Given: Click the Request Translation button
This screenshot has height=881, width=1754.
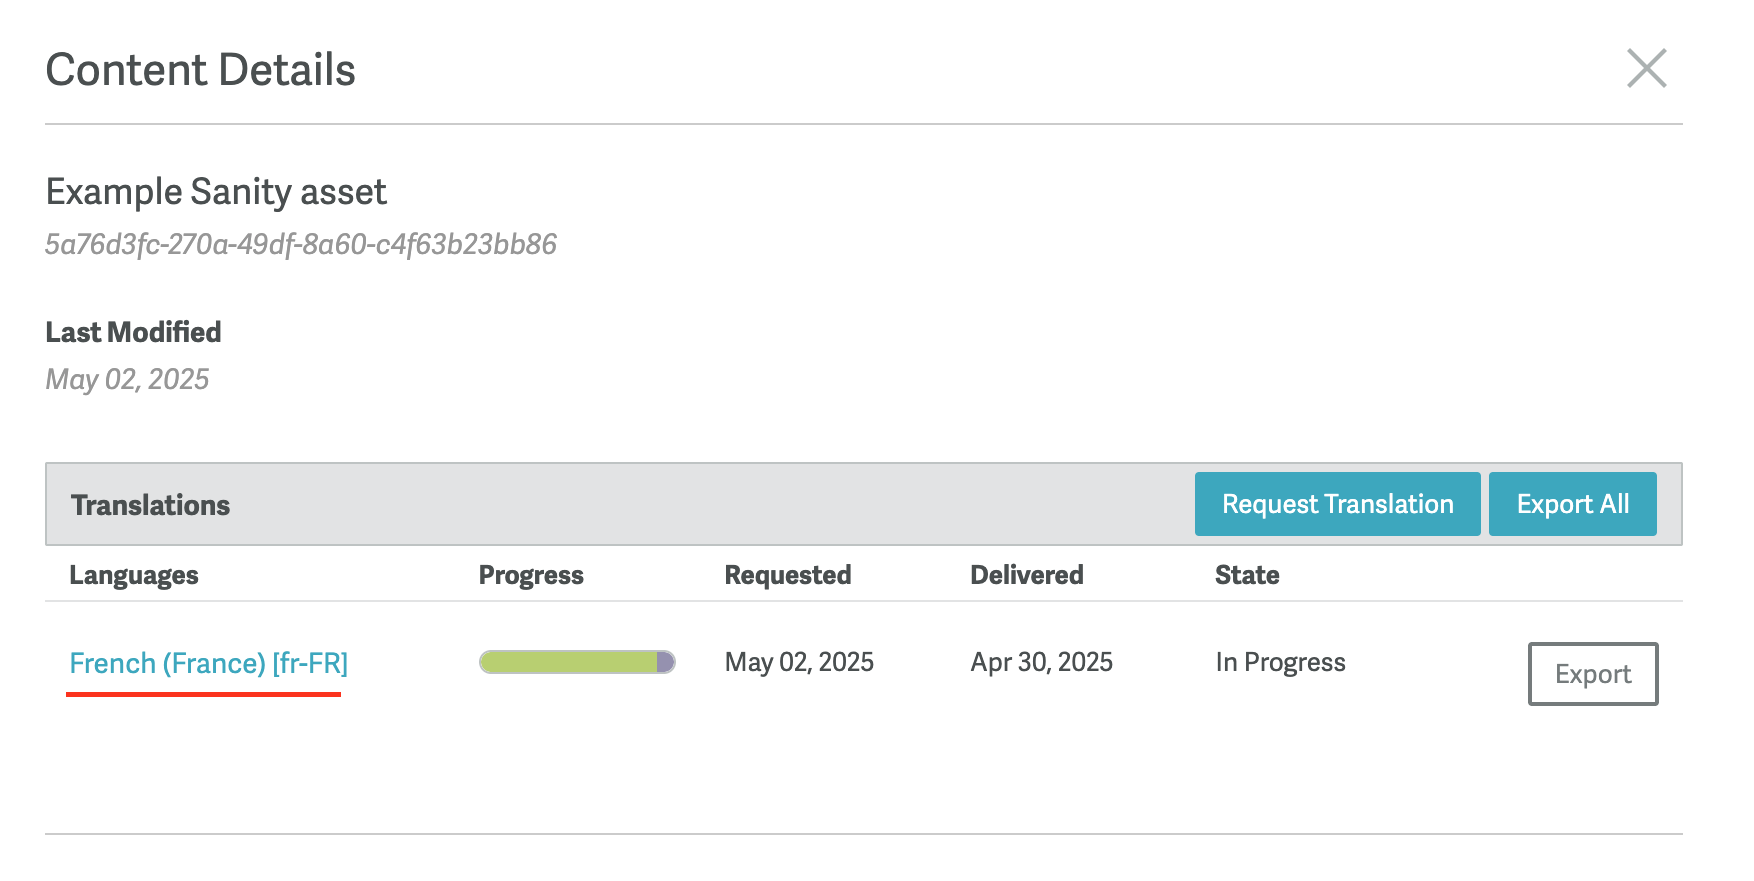Looking at the screenshot, I should pos(1337,504).
